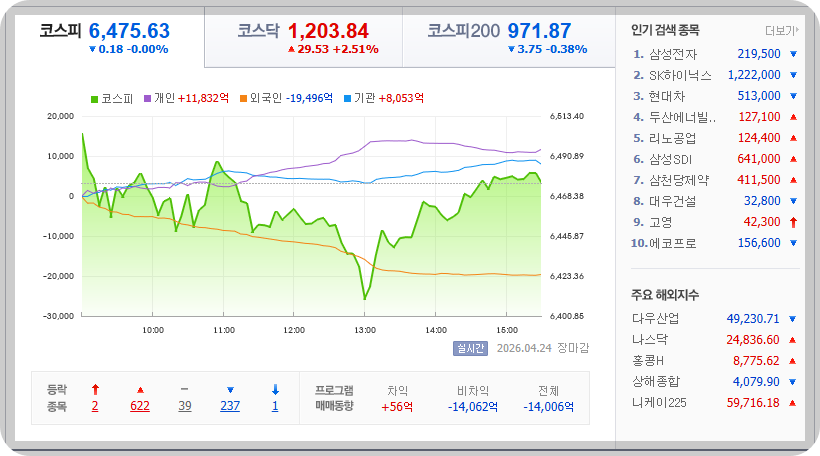The height and width of the screenshot is (456, 820).
Task: Click the down arrow beside 에코프로
Action: pos(793,243)
